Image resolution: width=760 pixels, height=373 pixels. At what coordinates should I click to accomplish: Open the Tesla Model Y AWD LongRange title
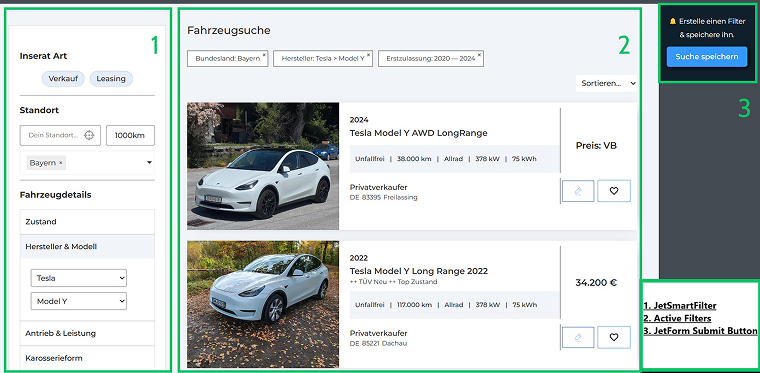point(418,133)
